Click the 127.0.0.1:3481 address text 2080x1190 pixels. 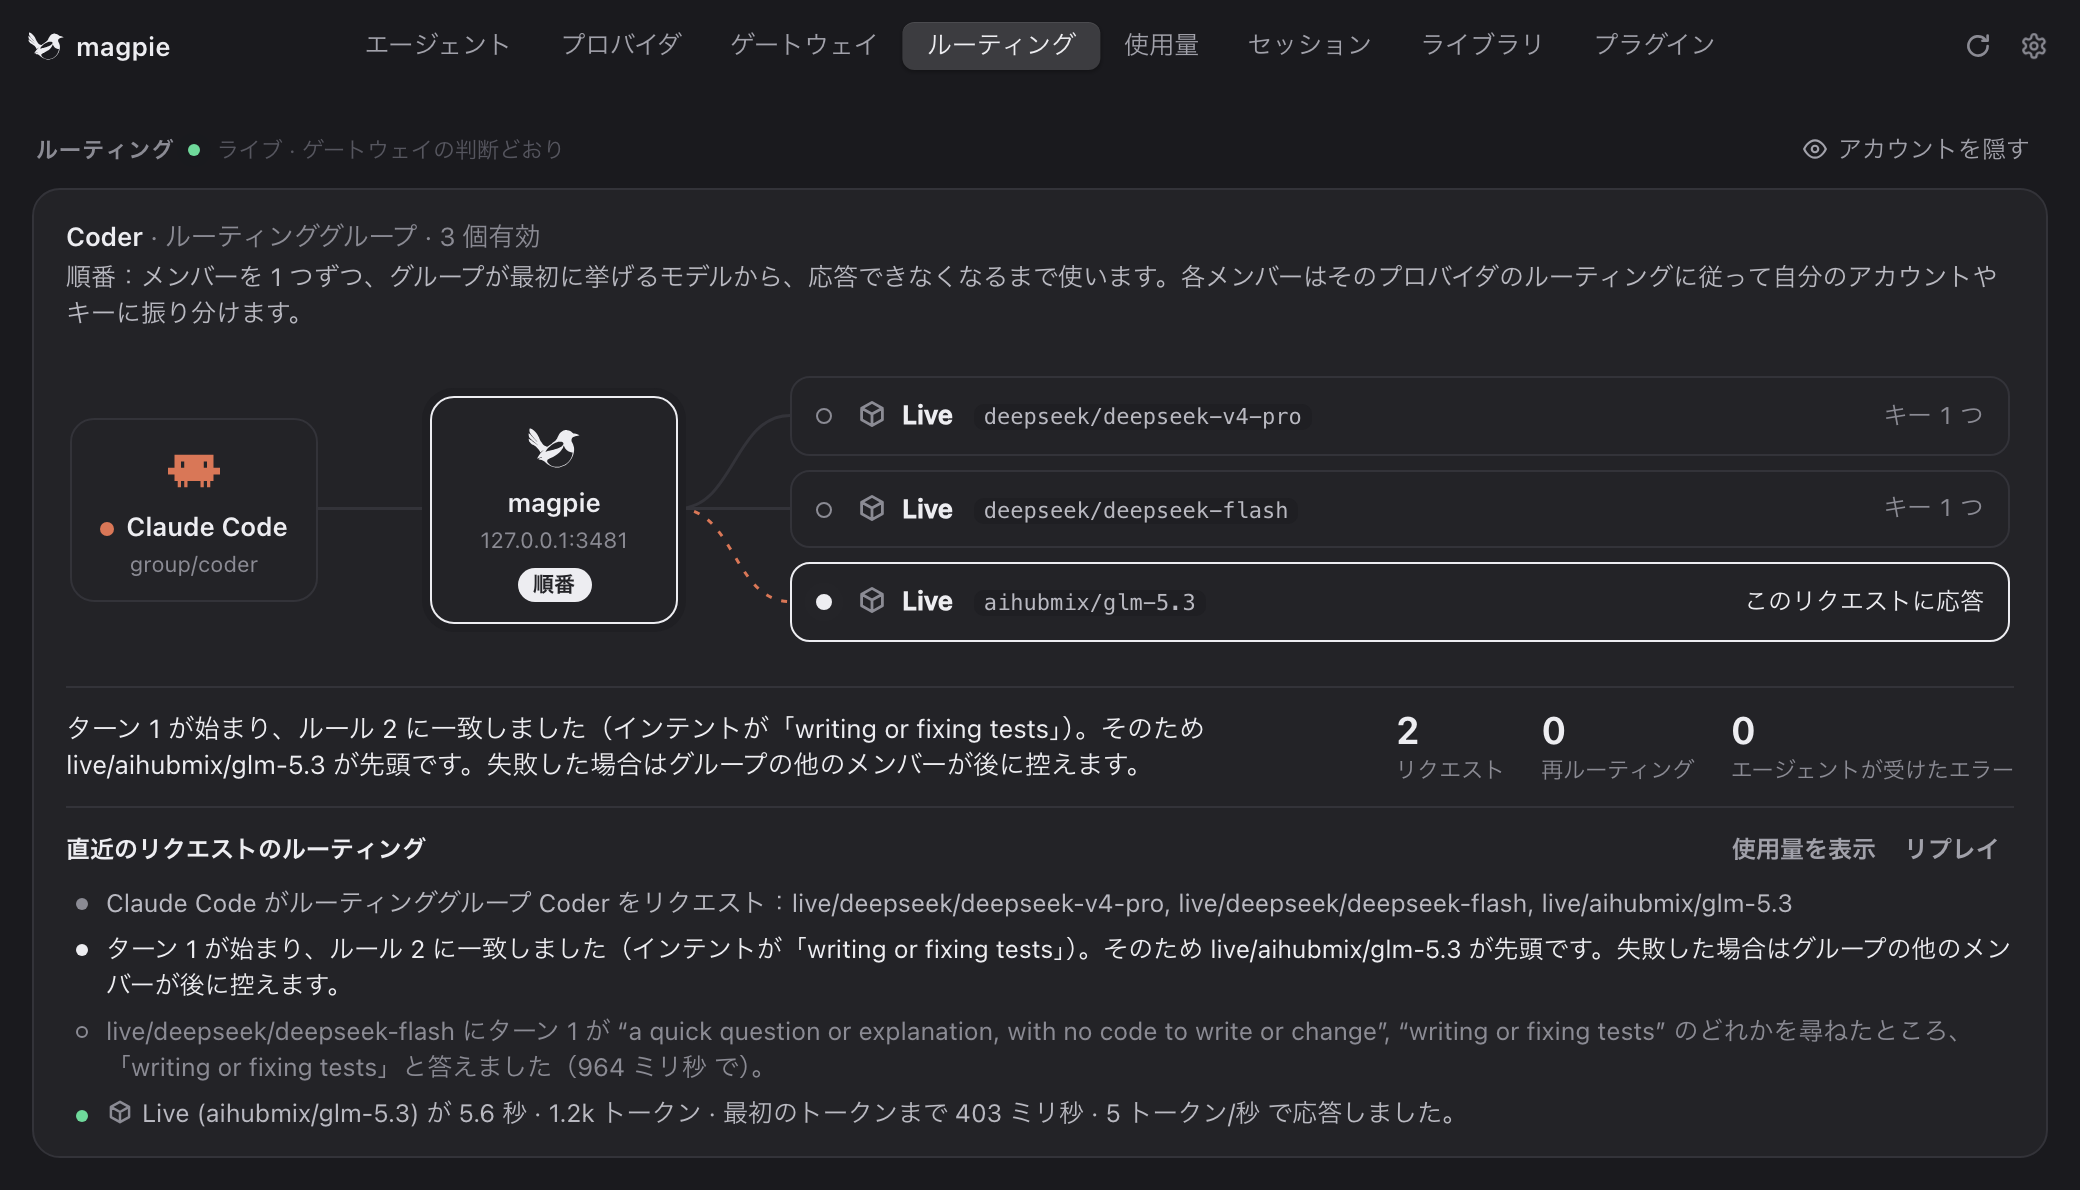554,540
